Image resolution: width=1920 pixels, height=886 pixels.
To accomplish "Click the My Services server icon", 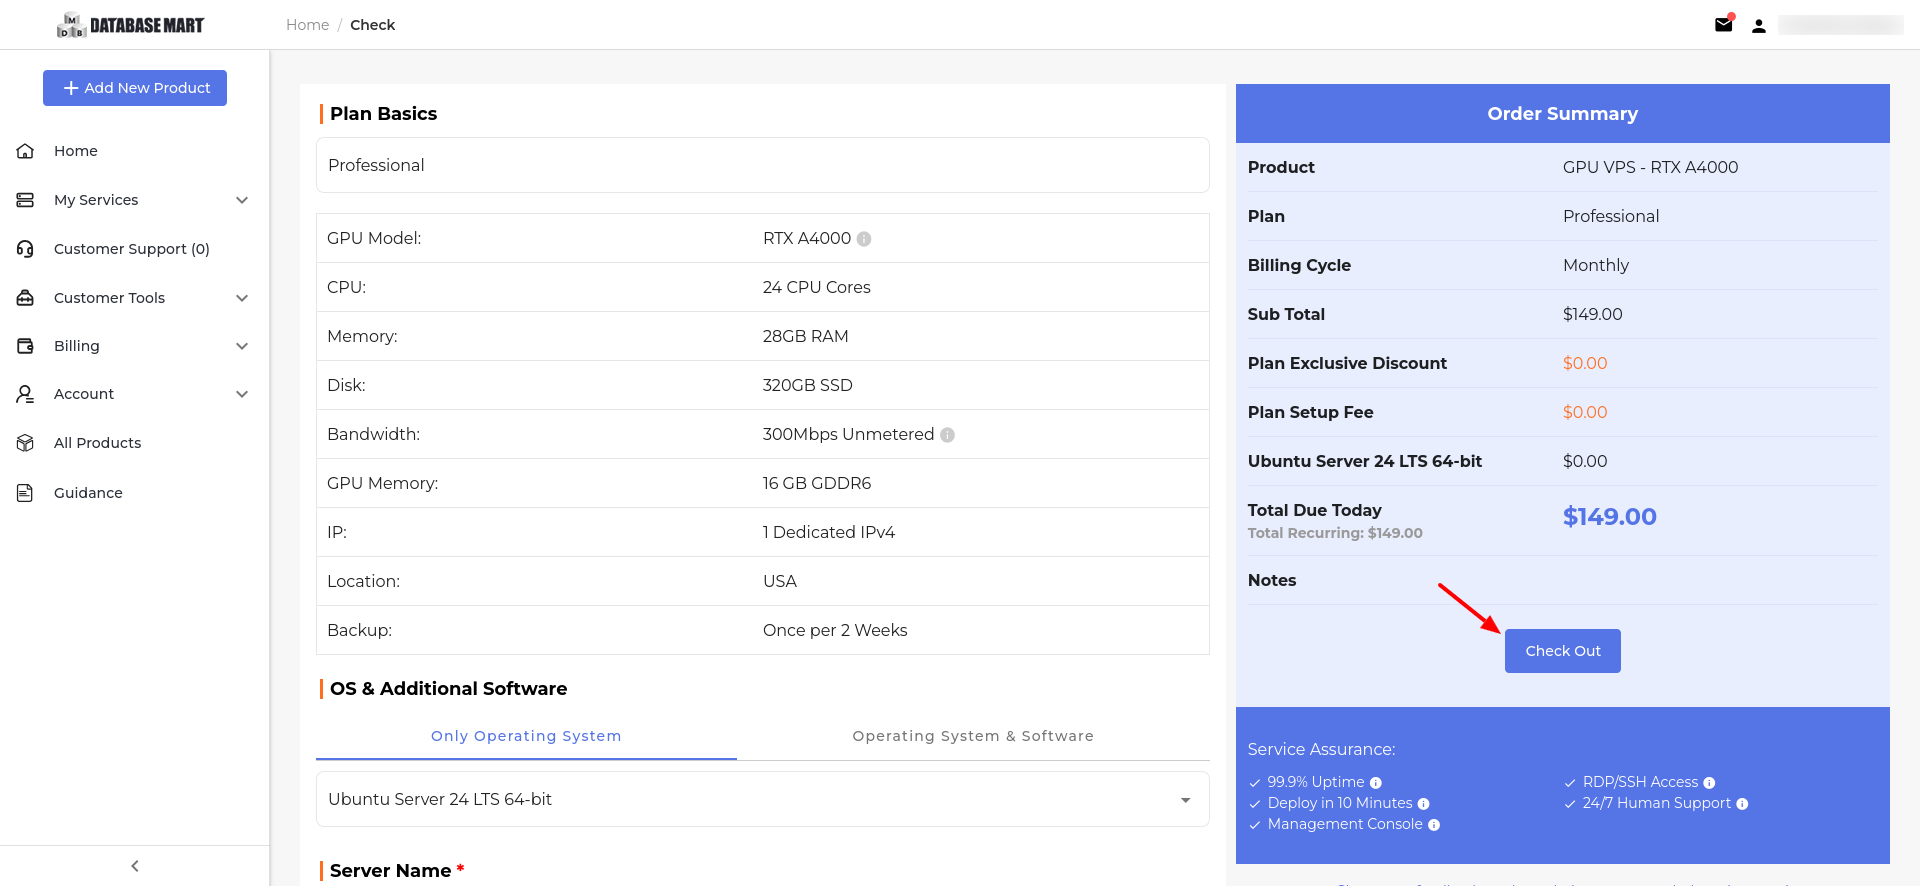I will [x=26, y=200].
